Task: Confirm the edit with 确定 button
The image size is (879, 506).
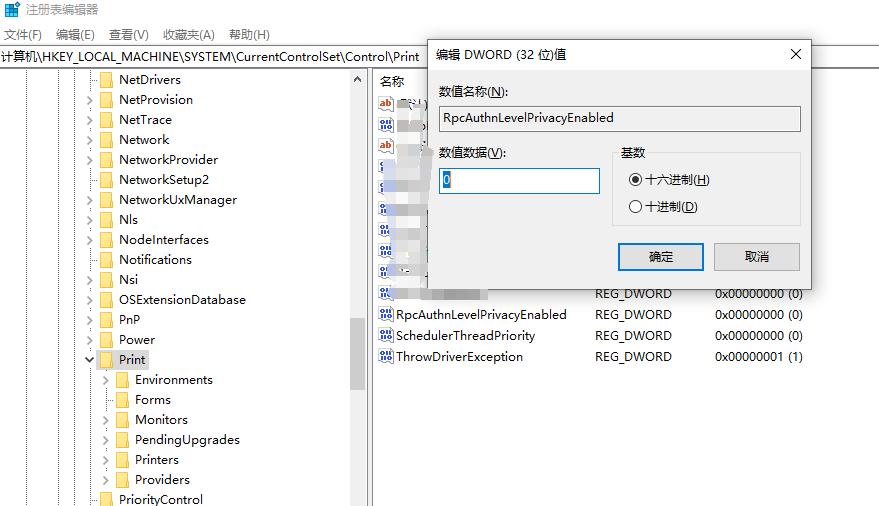Action: (x=661, y=257)
